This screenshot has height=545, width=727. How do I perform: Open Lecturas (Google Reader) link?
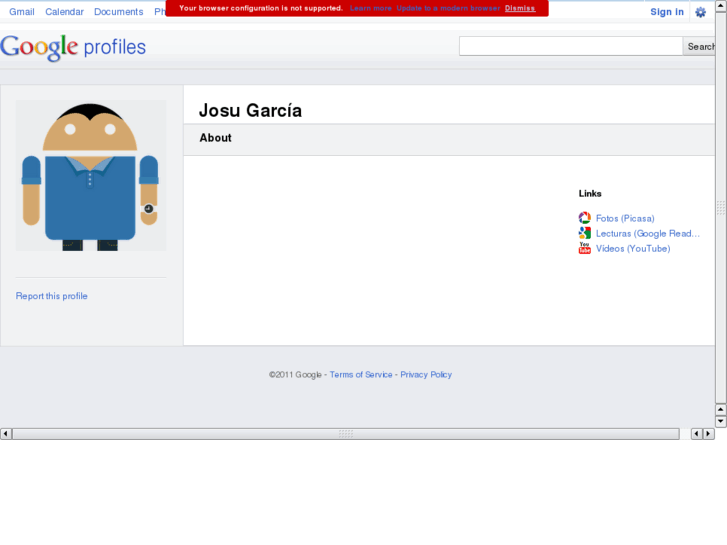648,233
